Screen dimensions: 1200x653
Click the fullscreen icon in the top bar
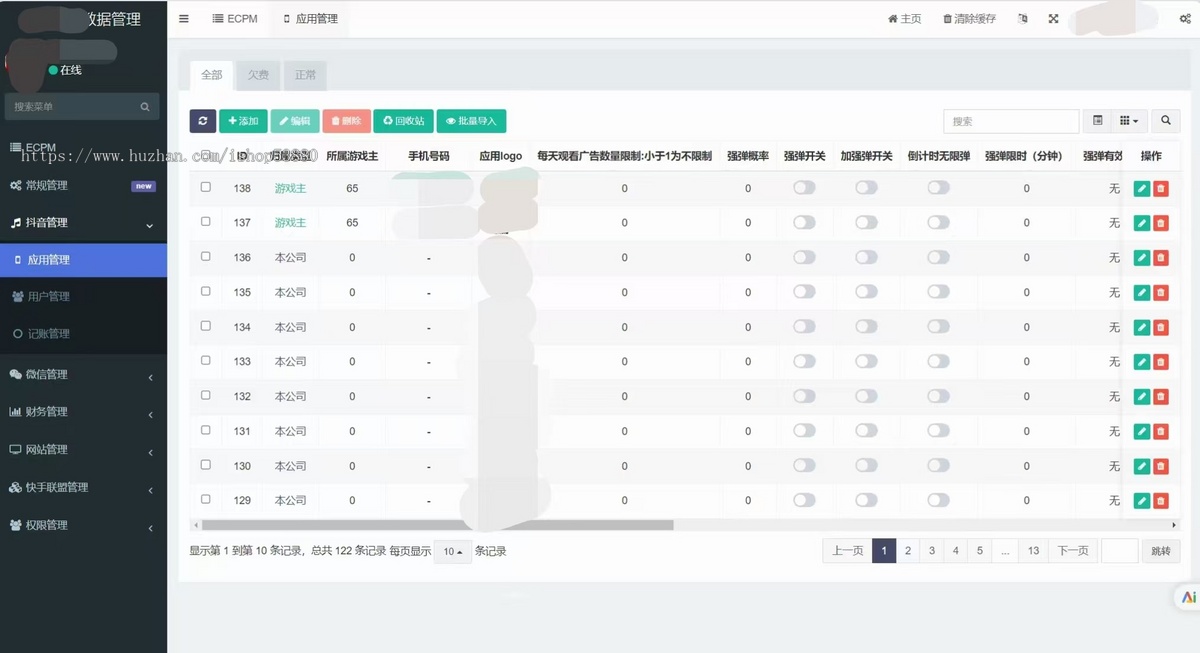tap(1052, 18)
